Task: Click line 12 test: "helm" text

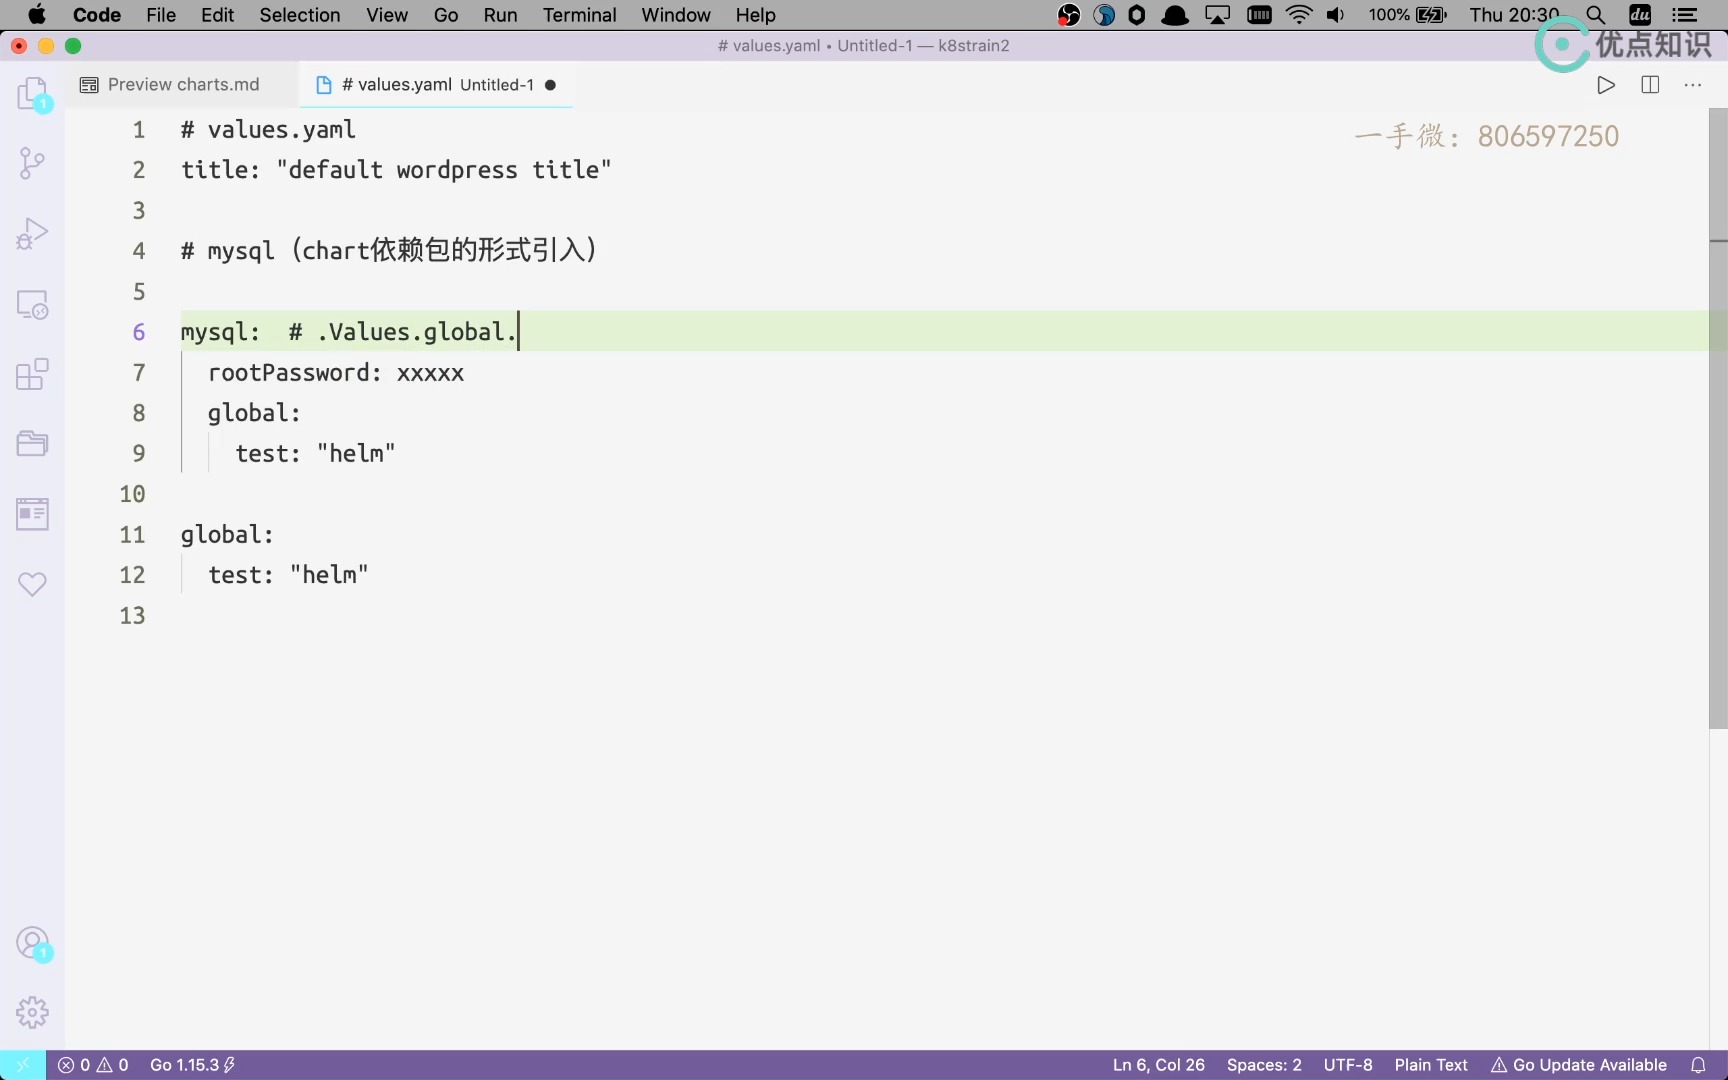Action: [x=288, y=575]
